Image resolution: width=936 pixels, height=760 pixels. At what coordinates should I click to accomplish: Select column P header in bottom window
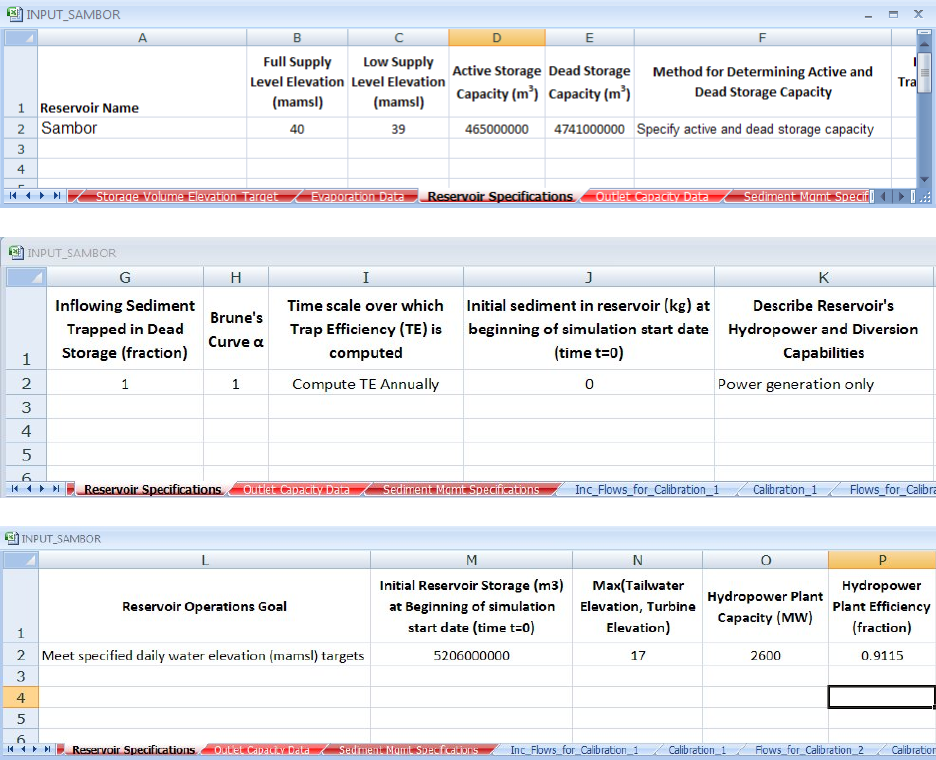coord(882,560)
